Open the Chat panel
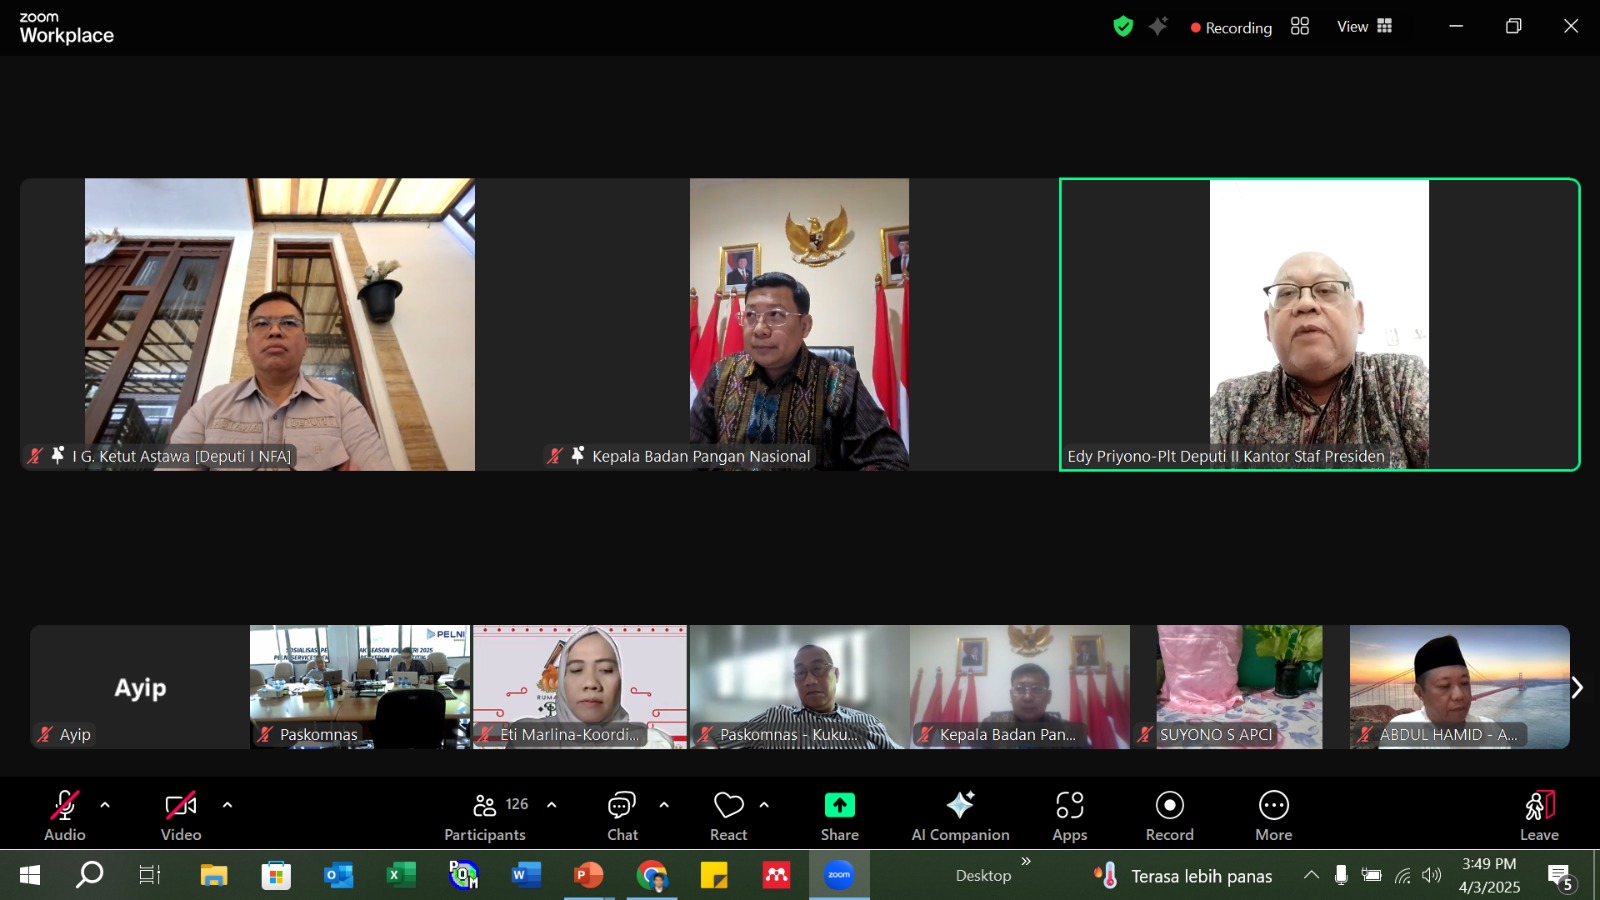The width and height of the screenshot is (1600, 900). click(622, 815)
